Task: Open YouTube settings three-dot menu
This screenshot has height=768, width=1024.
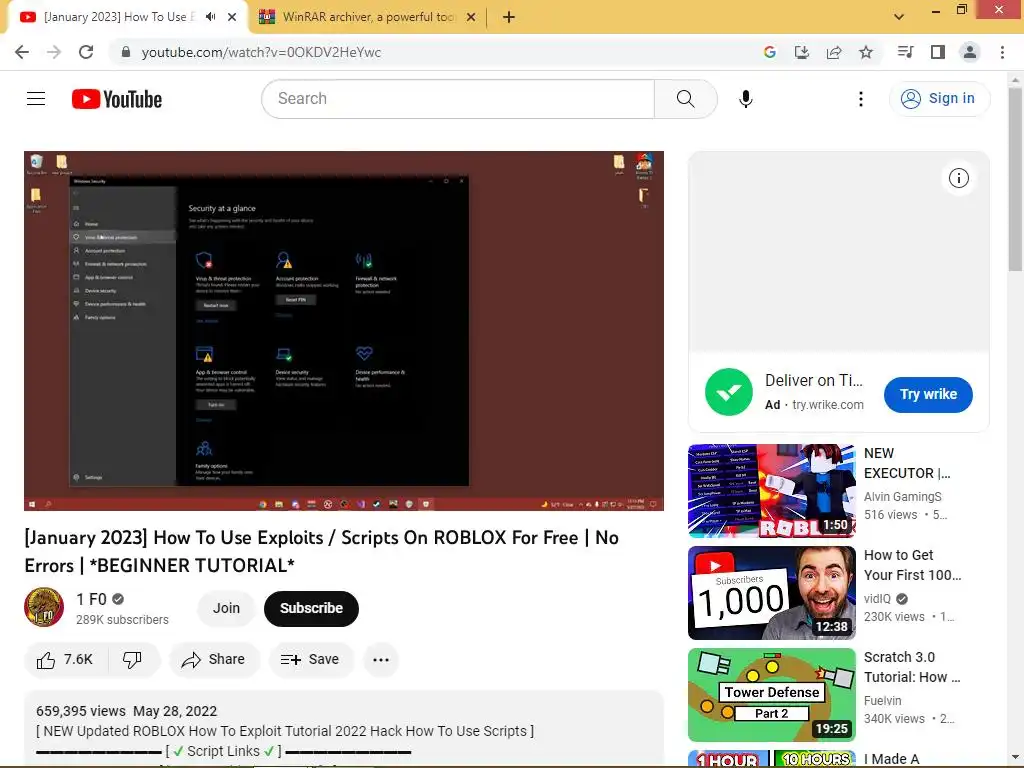Action: pyautogui.click(x=861, y=99)
